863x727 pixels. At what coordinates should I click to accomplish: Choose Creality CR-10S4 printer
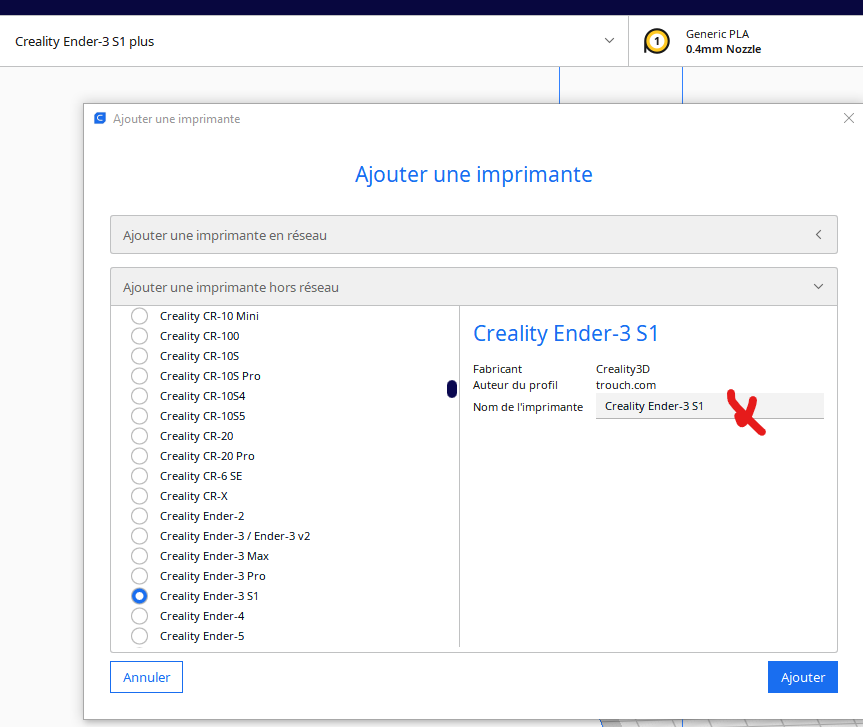click(x=139, y=396)
